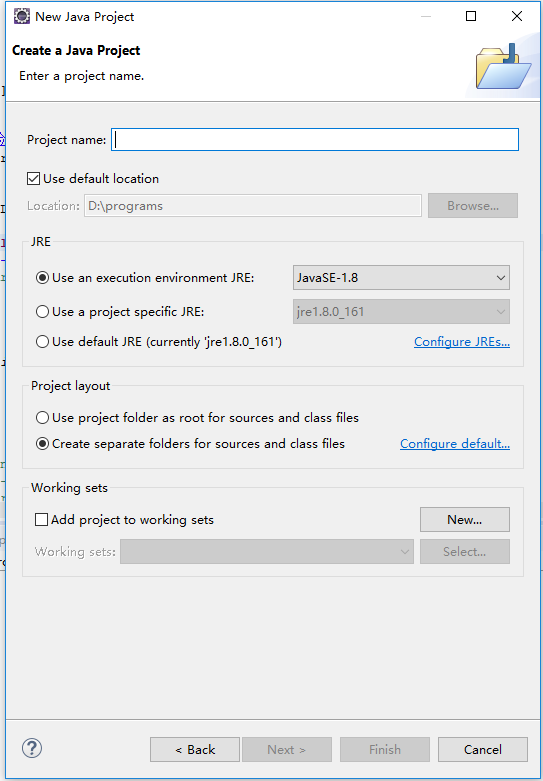This screenshot has width=543, height=781.
Task: Close the dialog with the X icon
Action: pyautogui.click(x=517, y=16)
